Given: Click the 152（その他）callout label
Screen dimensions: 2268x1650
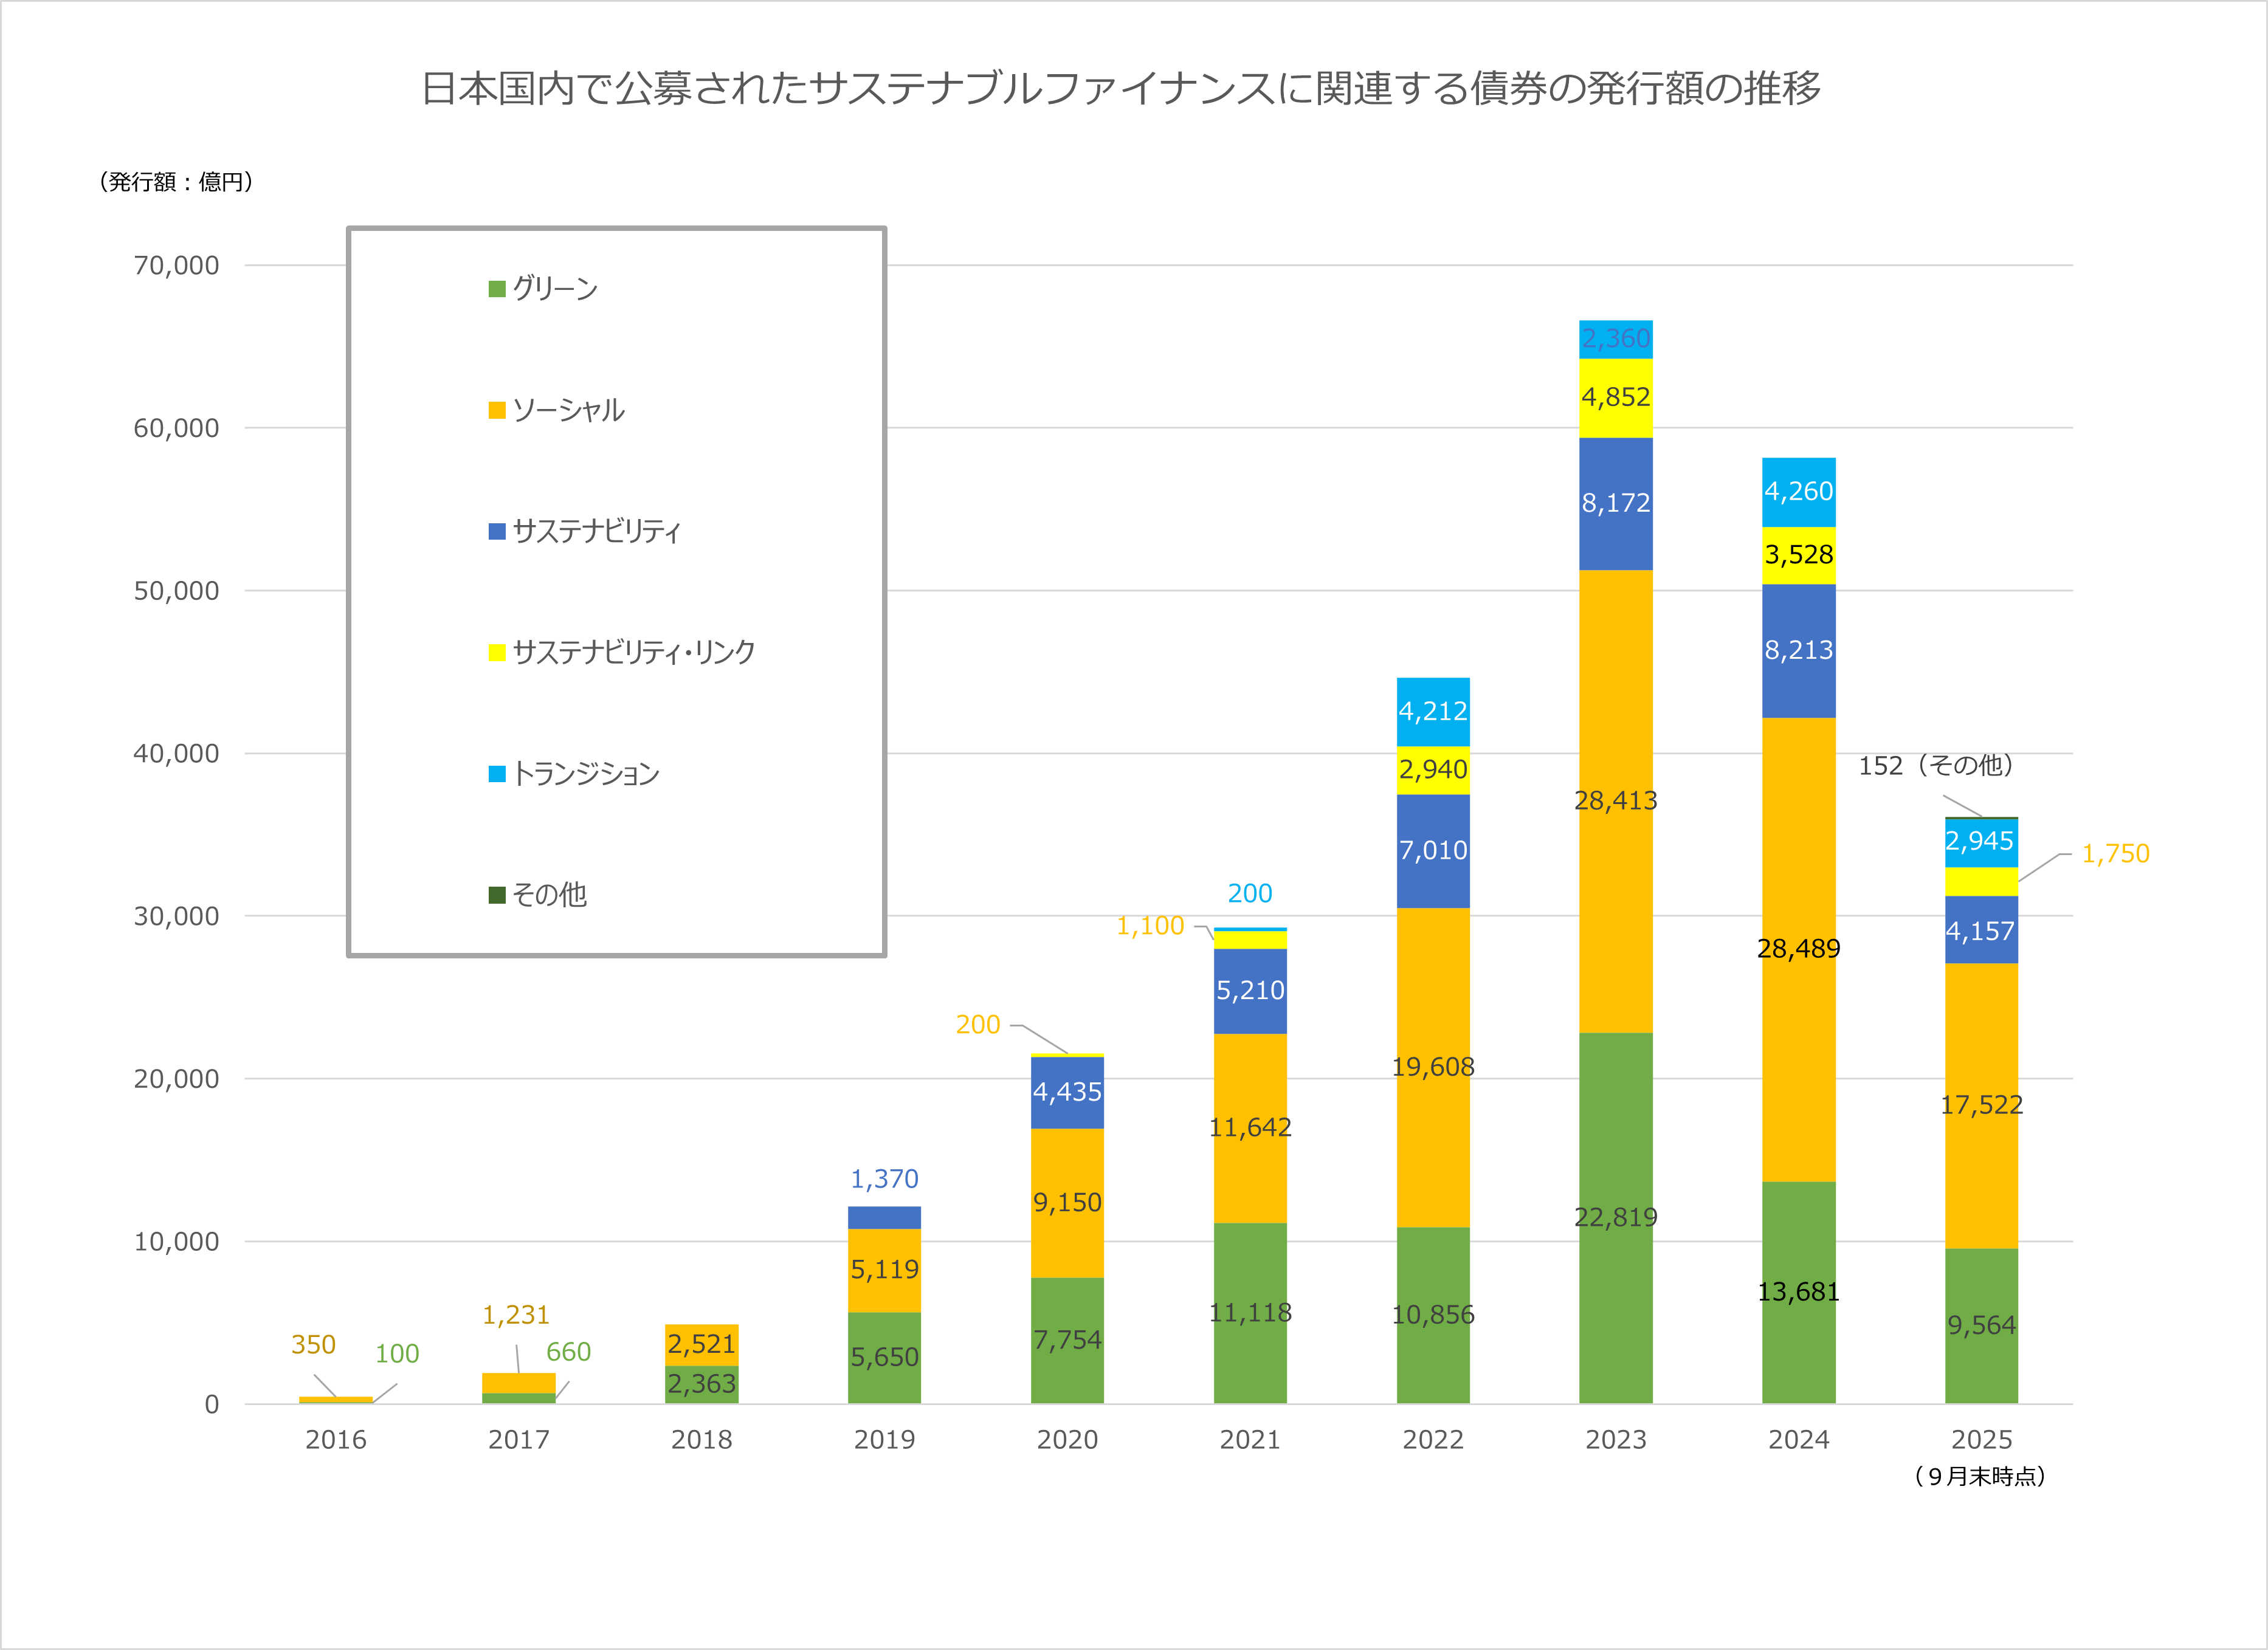Looking at the screenshot, I should point(1935,766).
